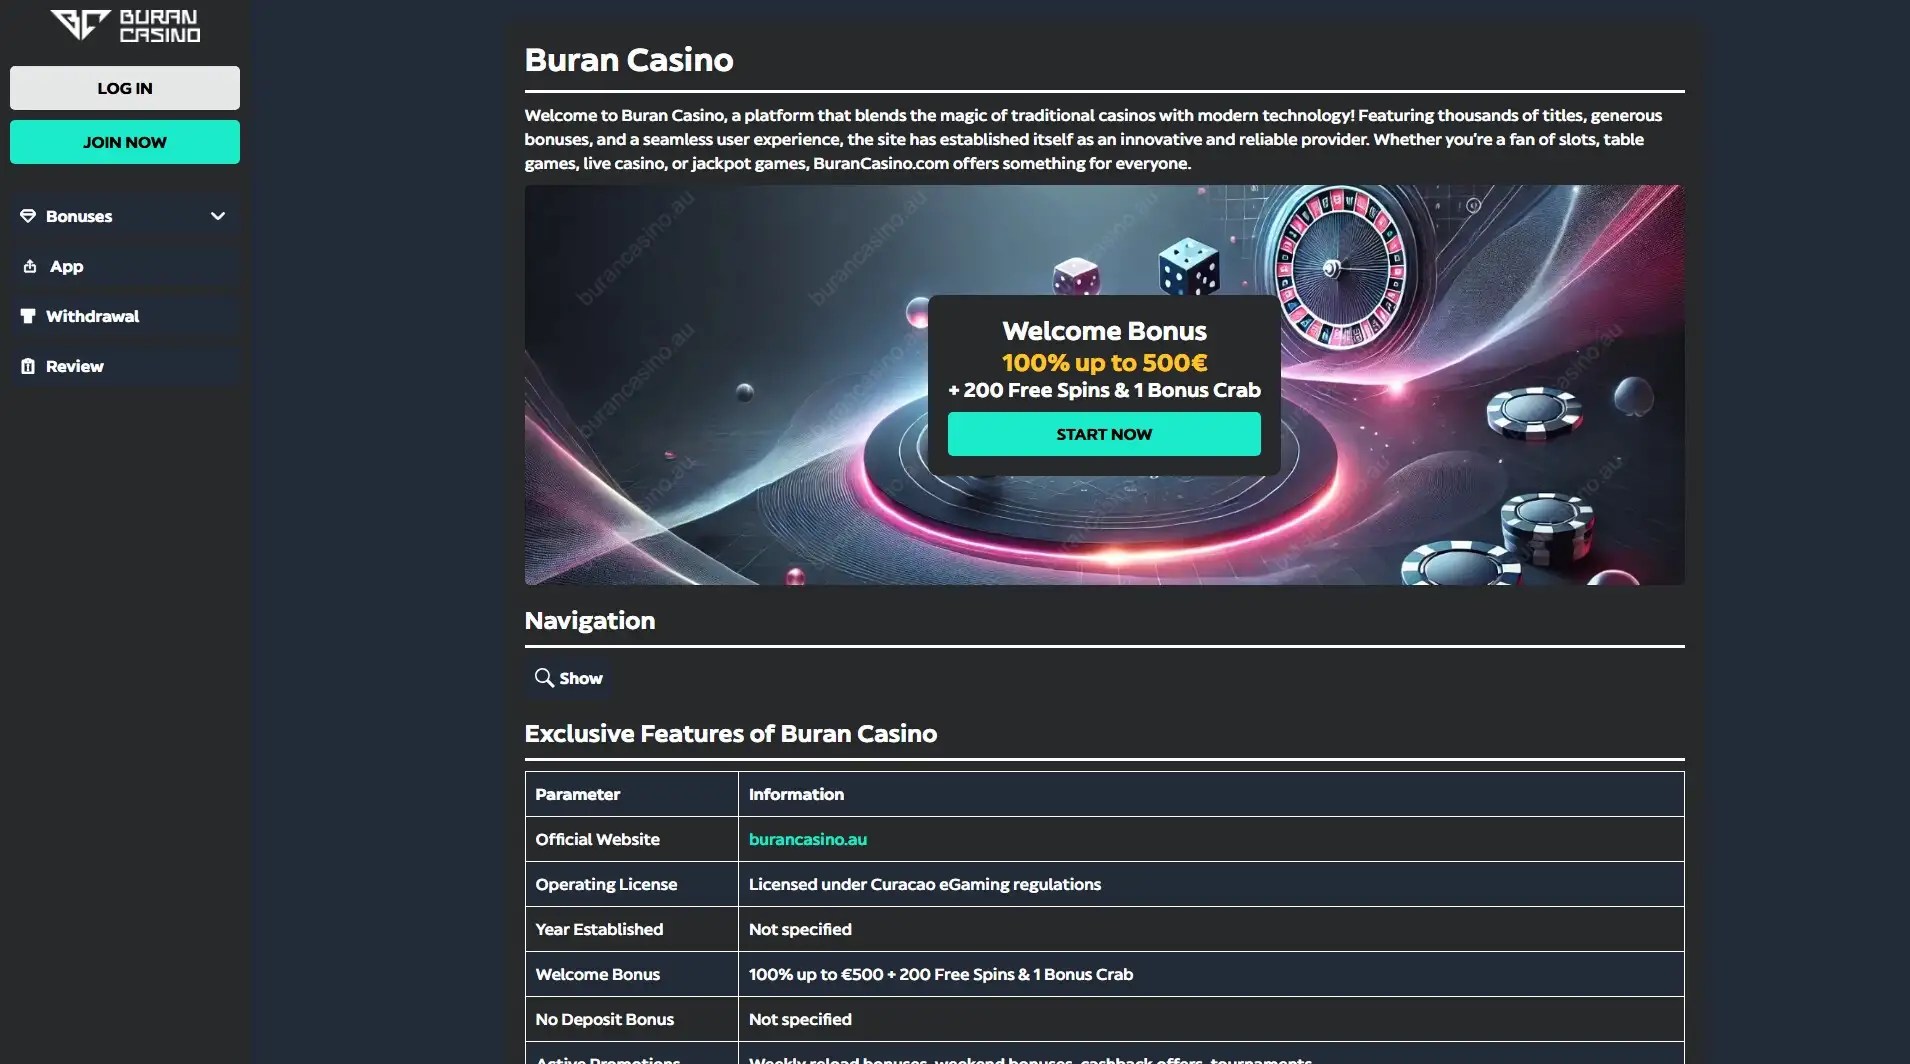Image resolution: width=1910 pixels, height=1064 pixels.
Task: Click 'Licensed under Curacao eGaming regulations' cell
Action: click(x=1211, y=884)
